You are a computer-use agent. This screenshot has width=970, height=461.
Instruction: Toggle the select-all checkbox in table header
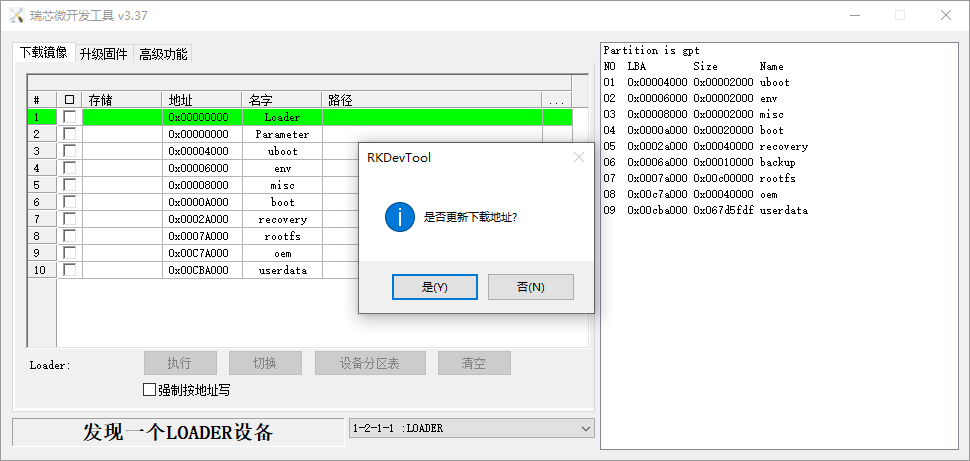[x=69, y=100]
